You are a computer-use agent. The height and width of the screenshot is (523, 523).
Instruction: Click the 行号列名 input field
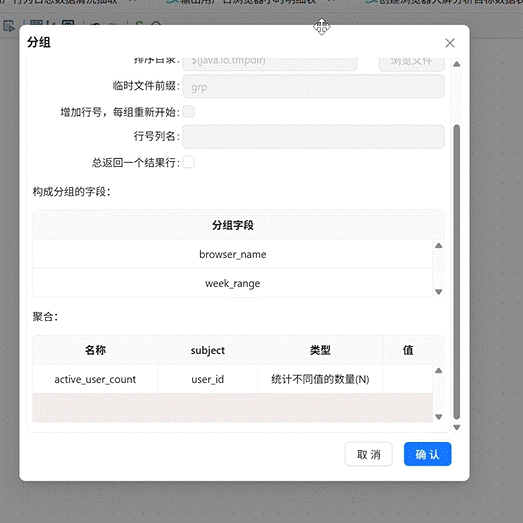pyautogui.click(x=313, y=136)
